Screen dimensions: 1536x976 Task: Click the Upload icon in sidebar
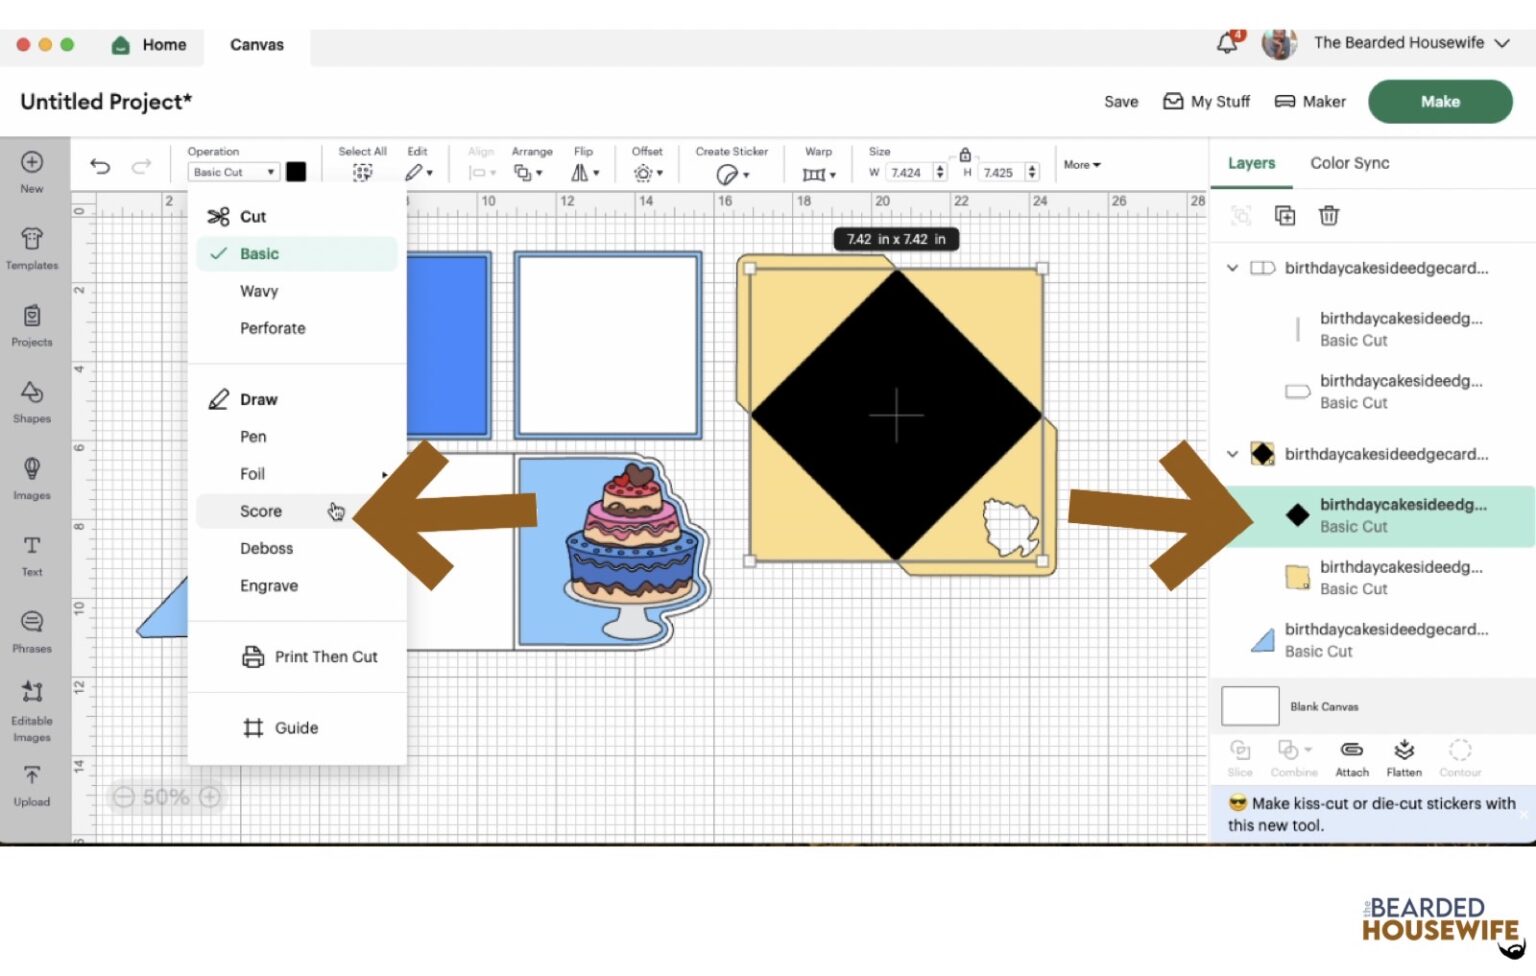32,784
